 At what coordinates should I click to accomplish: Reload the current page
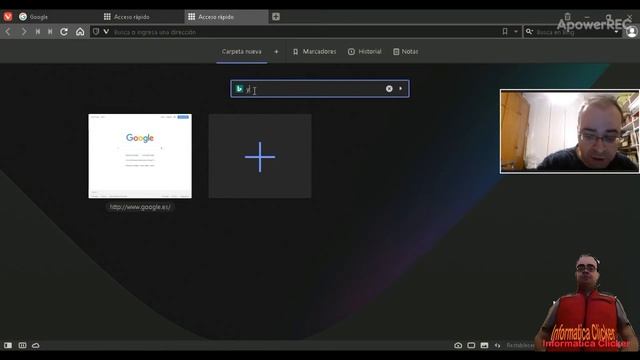click(x=64, y=31)
